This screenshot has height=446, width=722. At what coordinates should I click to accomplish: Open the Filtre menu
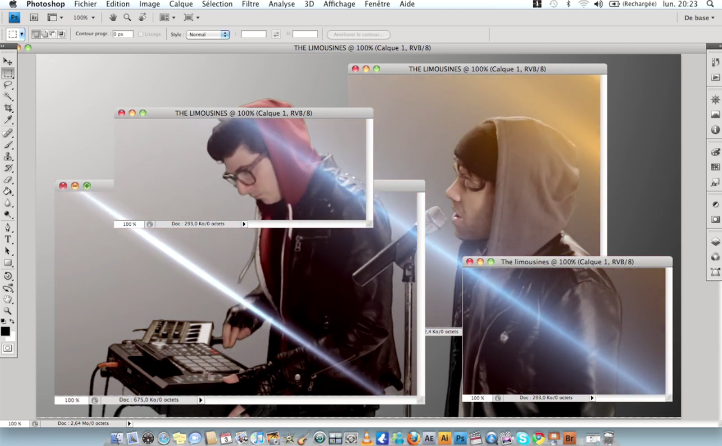tap(250, 4)
